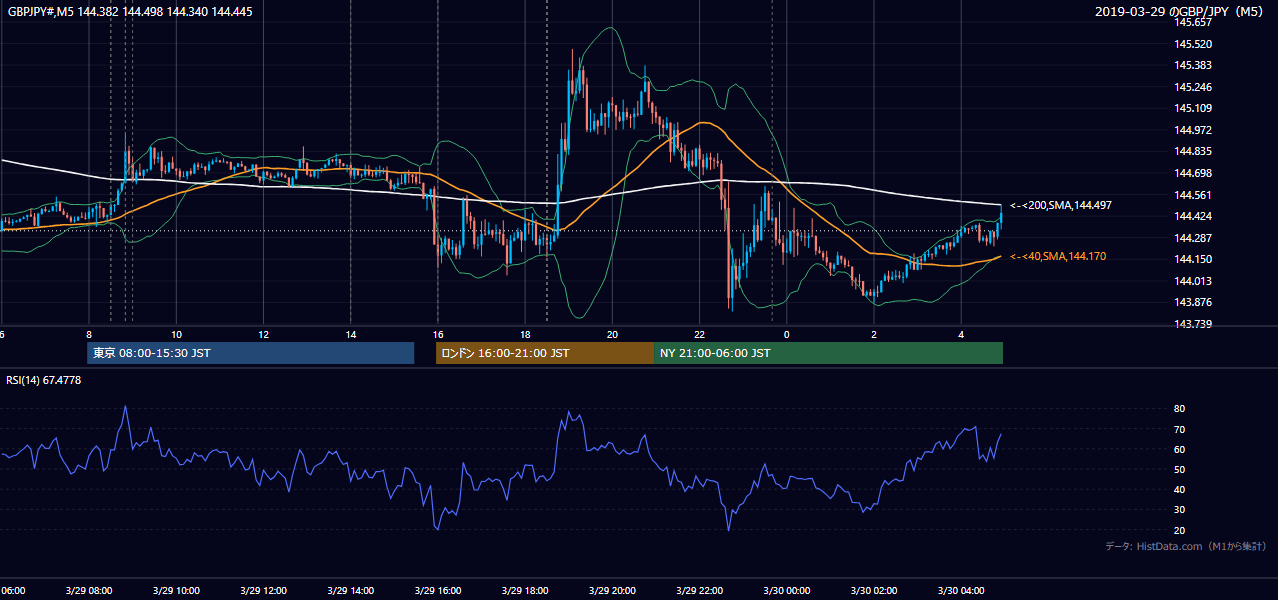Click price axis value 144.835
1278x600 pixels.
point(1192,151)
